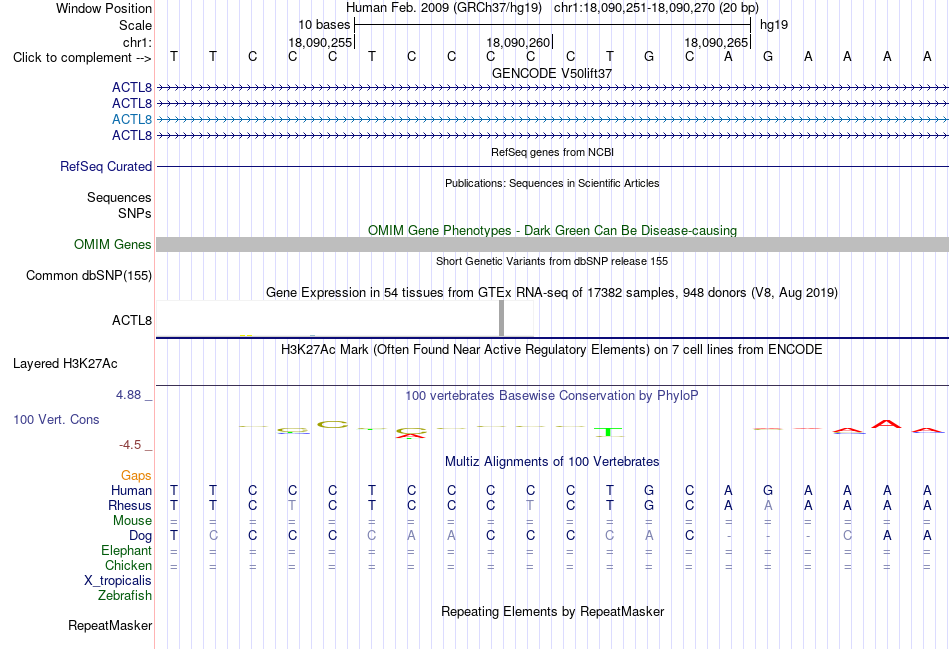
Task: Click the 'SNPs' publications sub-label
Action: [x=135, y=213]
